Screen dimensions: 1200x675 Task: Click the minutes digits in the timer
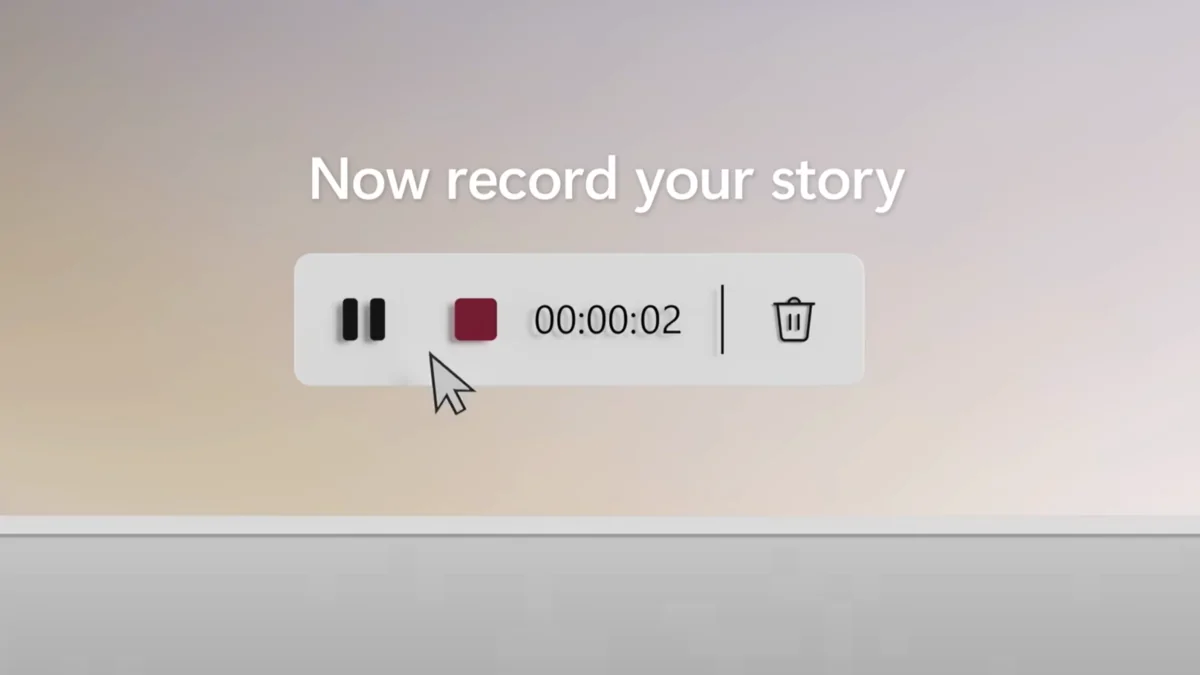coord(608,320)
